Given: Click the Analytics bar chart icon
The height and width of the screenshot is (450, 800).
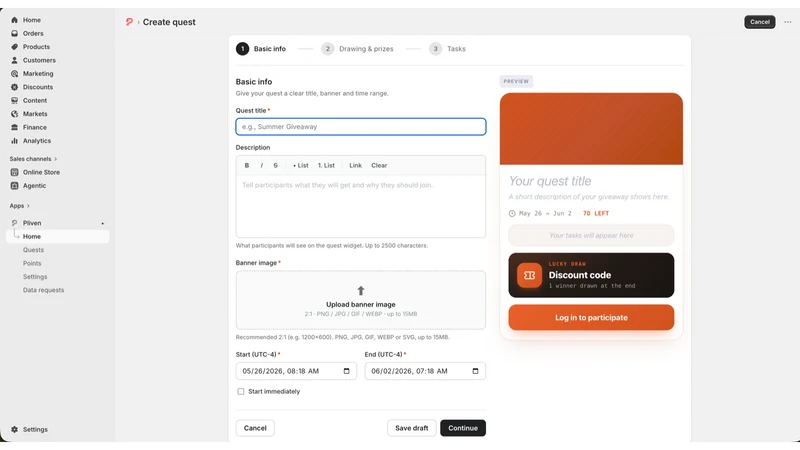Looking at the screenshot, I should [14, 141].
